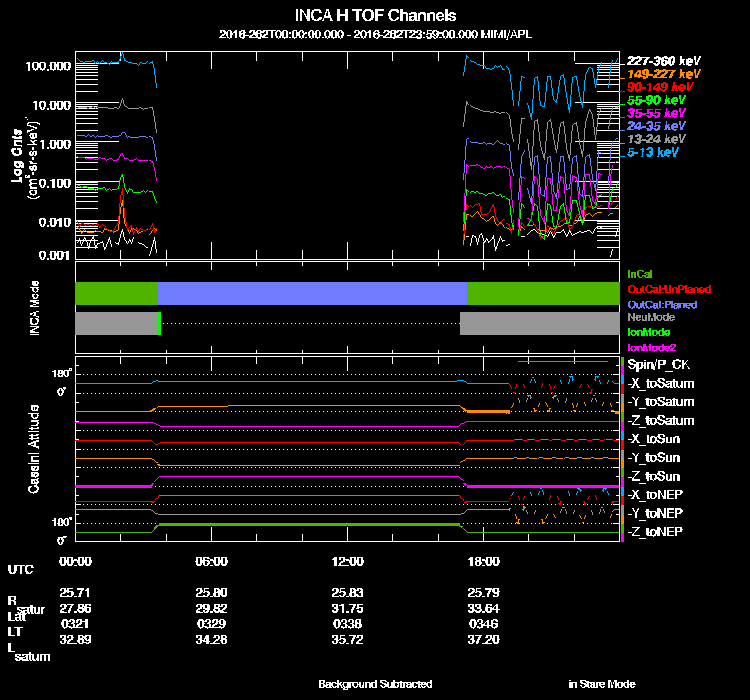Choose the magenta 35-55 keV channel label
Screen dimensions: 750x700
pos(655,114)
